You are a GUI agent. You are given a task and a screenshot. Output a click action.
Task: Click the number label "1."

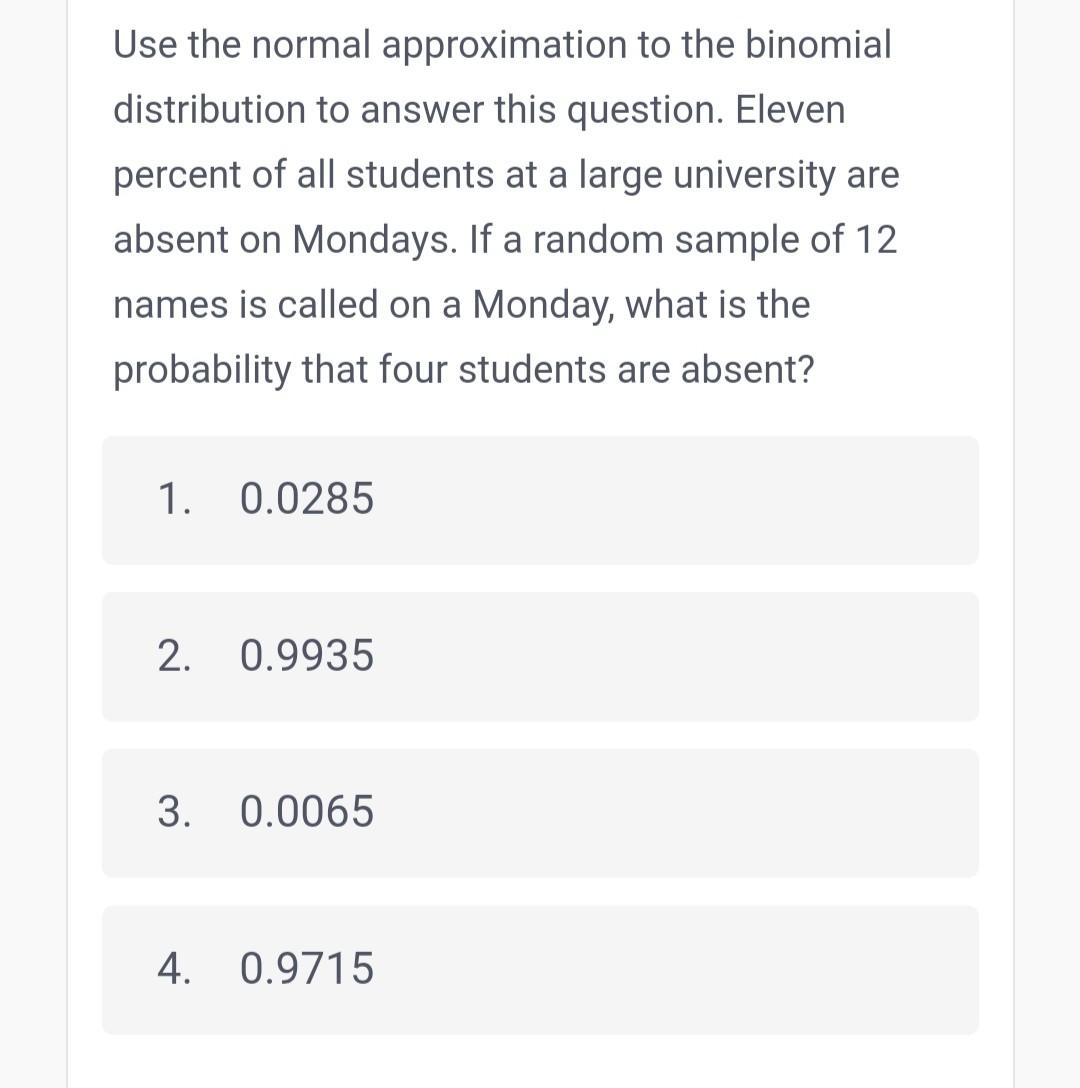174,499
